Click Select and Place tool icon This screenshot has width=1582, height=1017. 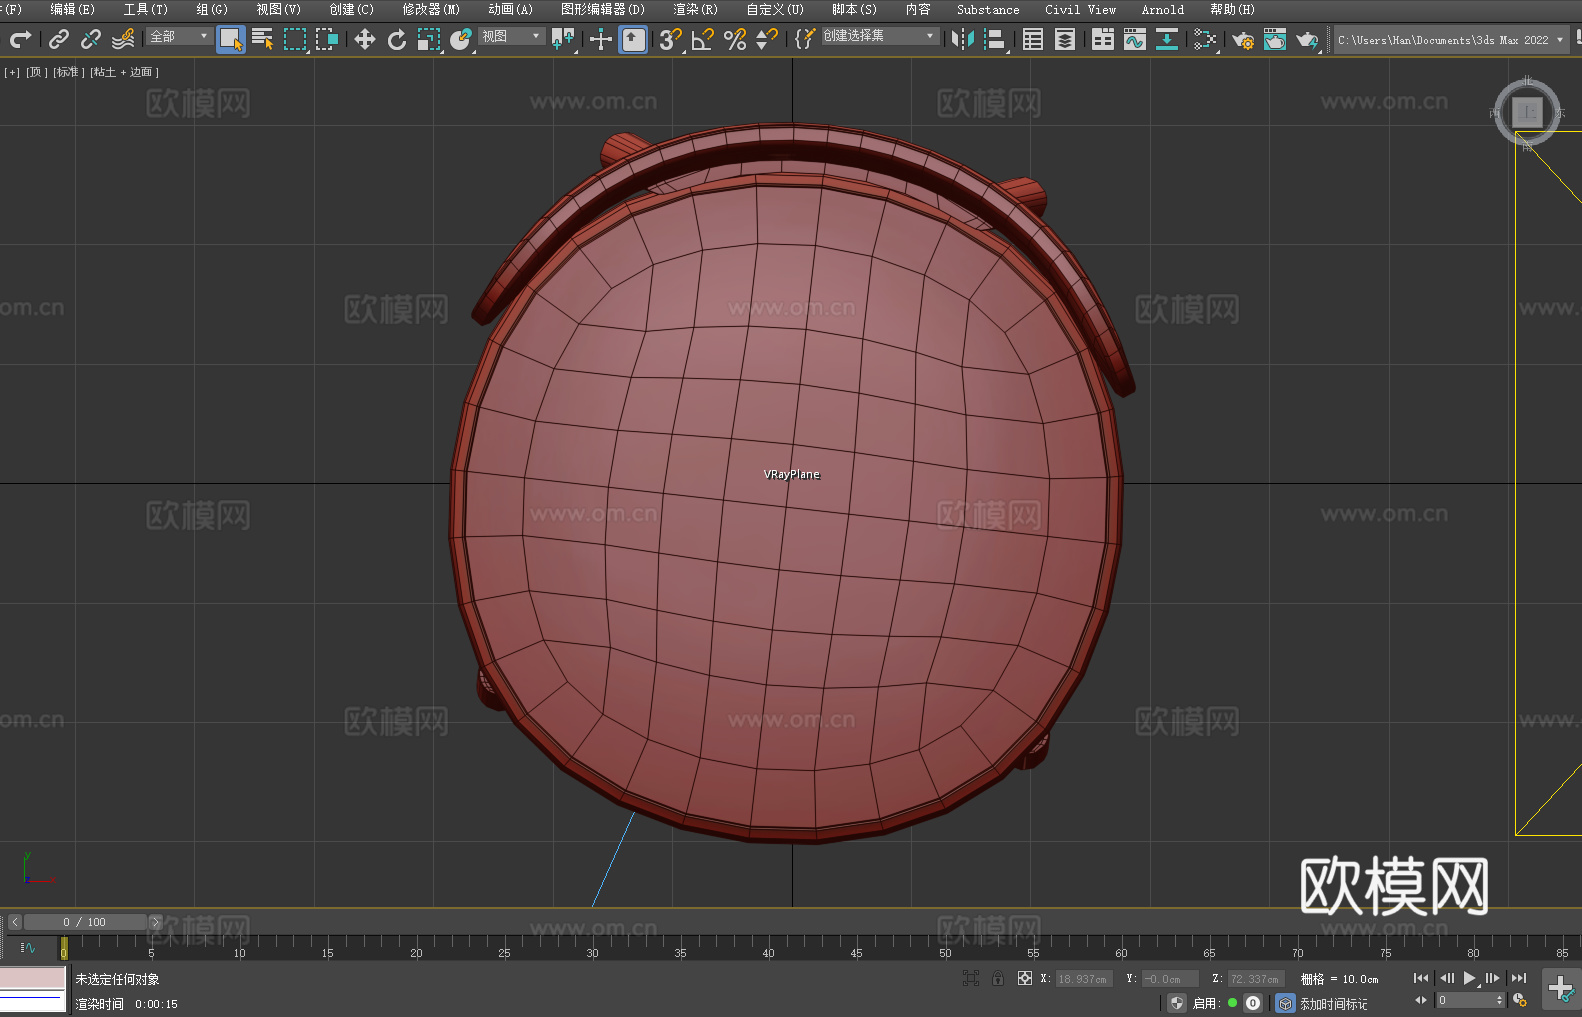pyautogui.click(x=461, y=39)
